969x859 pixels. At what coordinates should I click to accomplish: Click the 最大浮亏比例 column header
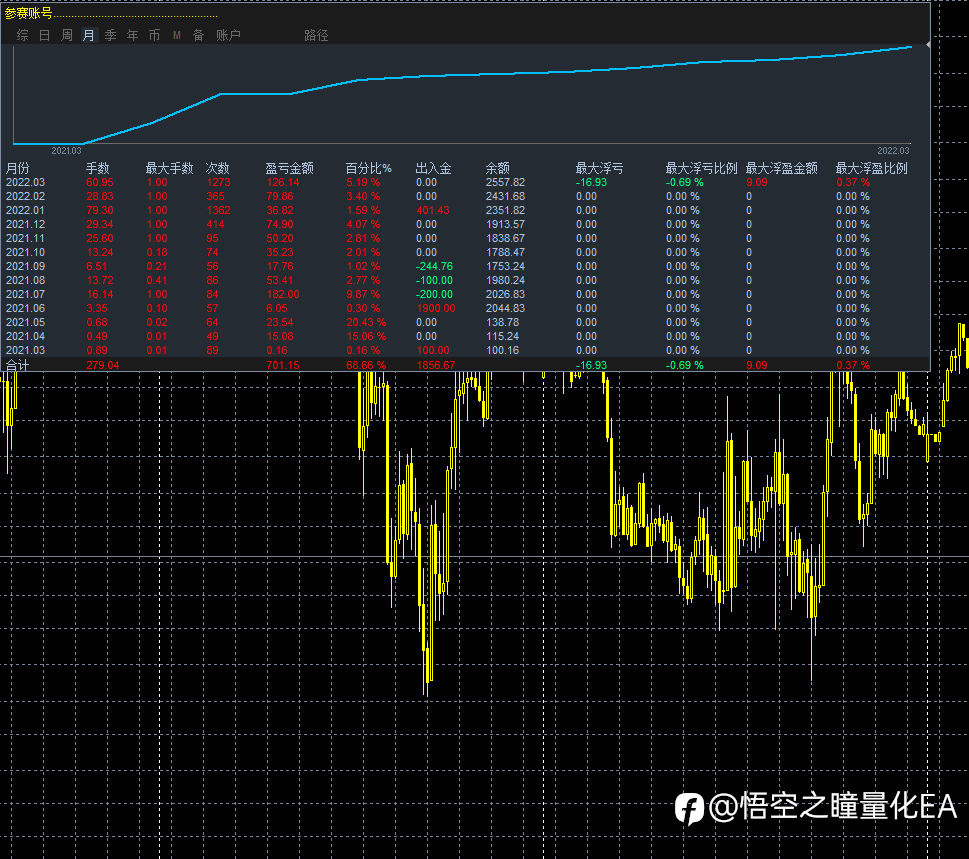(701, 168)
